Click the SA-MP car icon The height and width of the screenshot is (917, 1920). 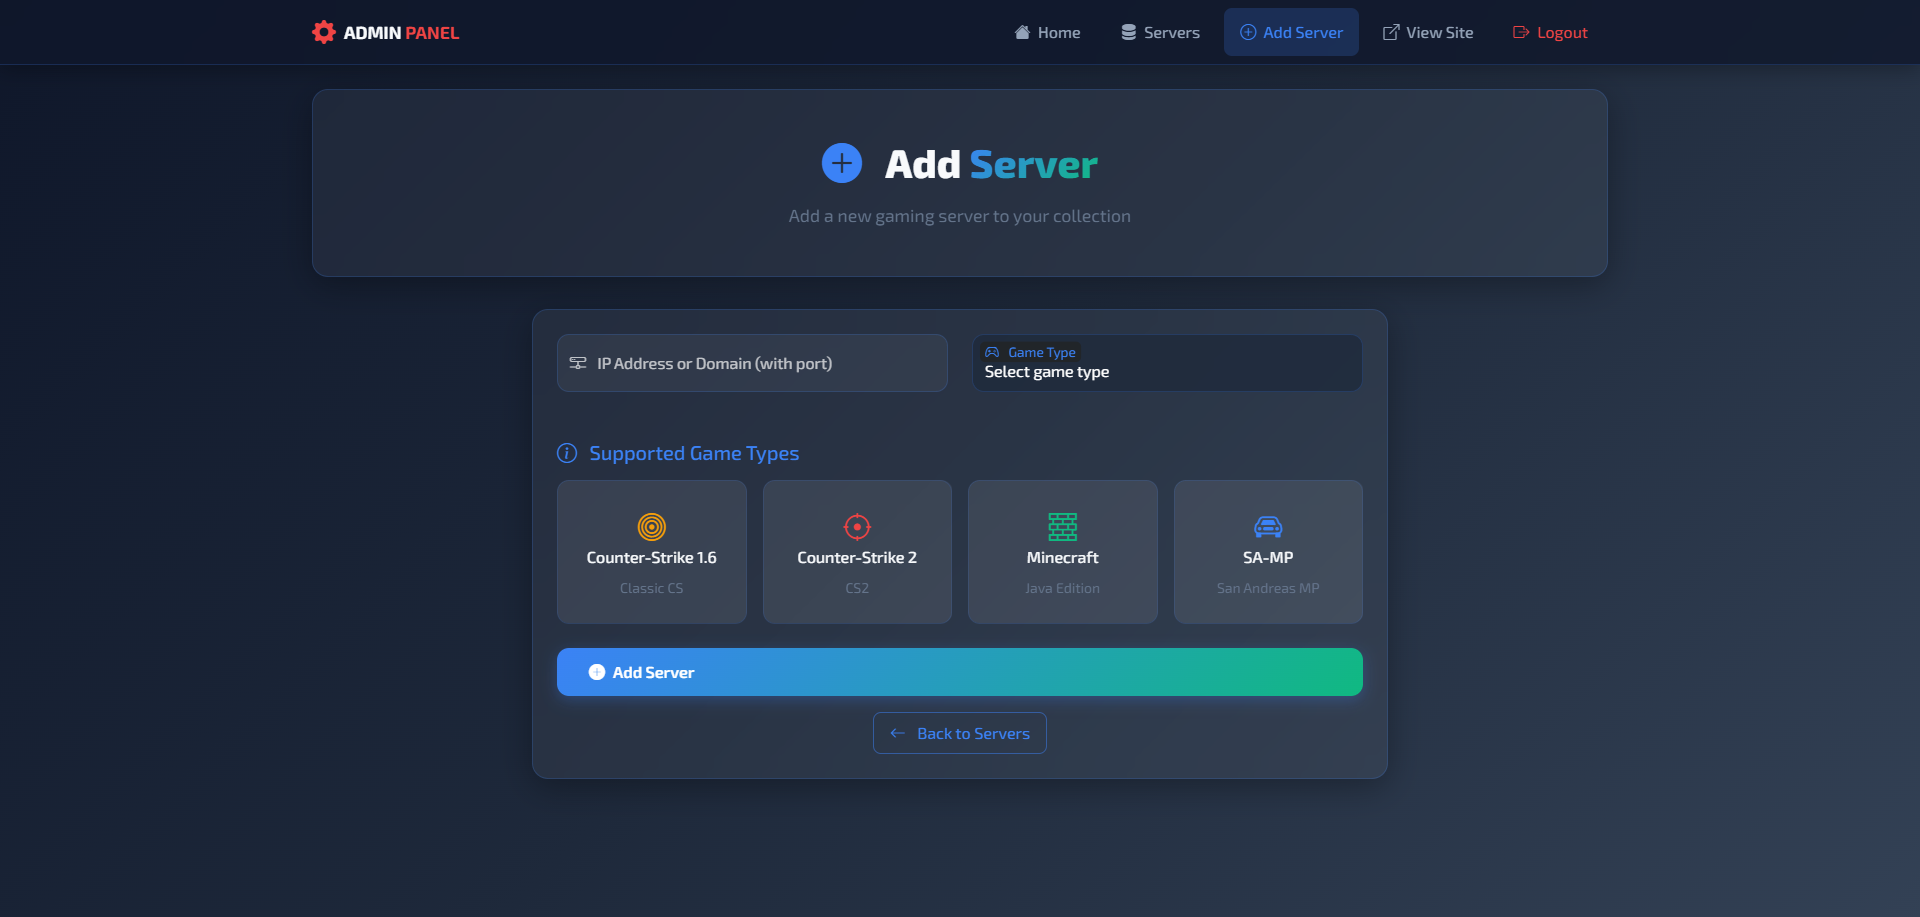coord(1267,526)
